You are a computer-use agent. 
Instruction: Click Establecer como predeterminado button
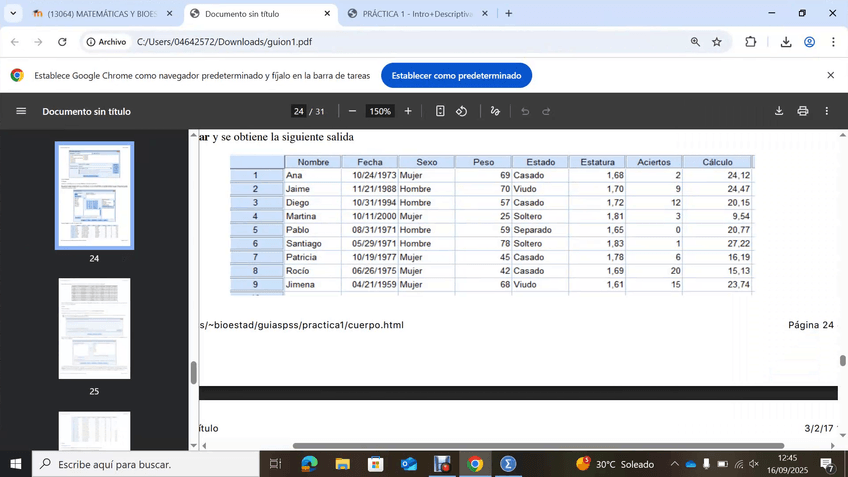coord(456,75)
